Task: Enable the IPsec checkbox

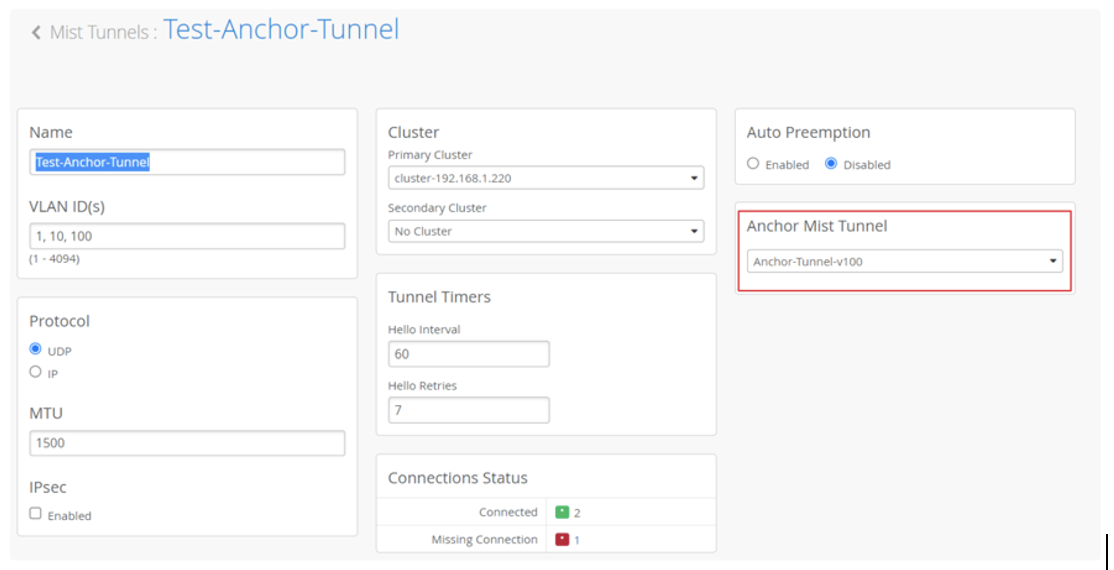Action: point(36,514)
